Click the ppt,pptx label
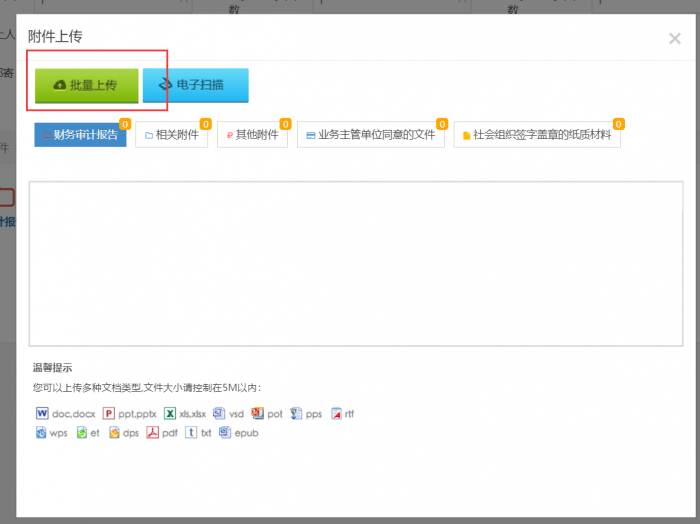This screenshot has width=700, height=524. 138,414
